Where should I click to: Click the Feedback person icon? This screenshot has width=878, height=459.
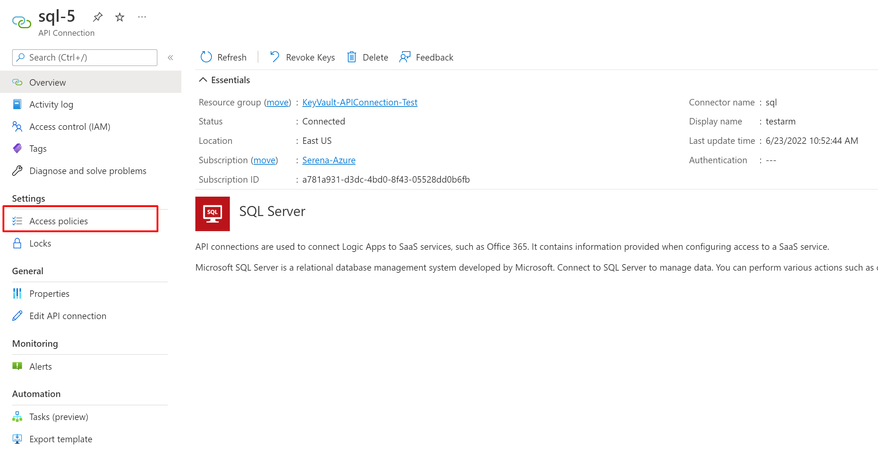coord(404,57)
